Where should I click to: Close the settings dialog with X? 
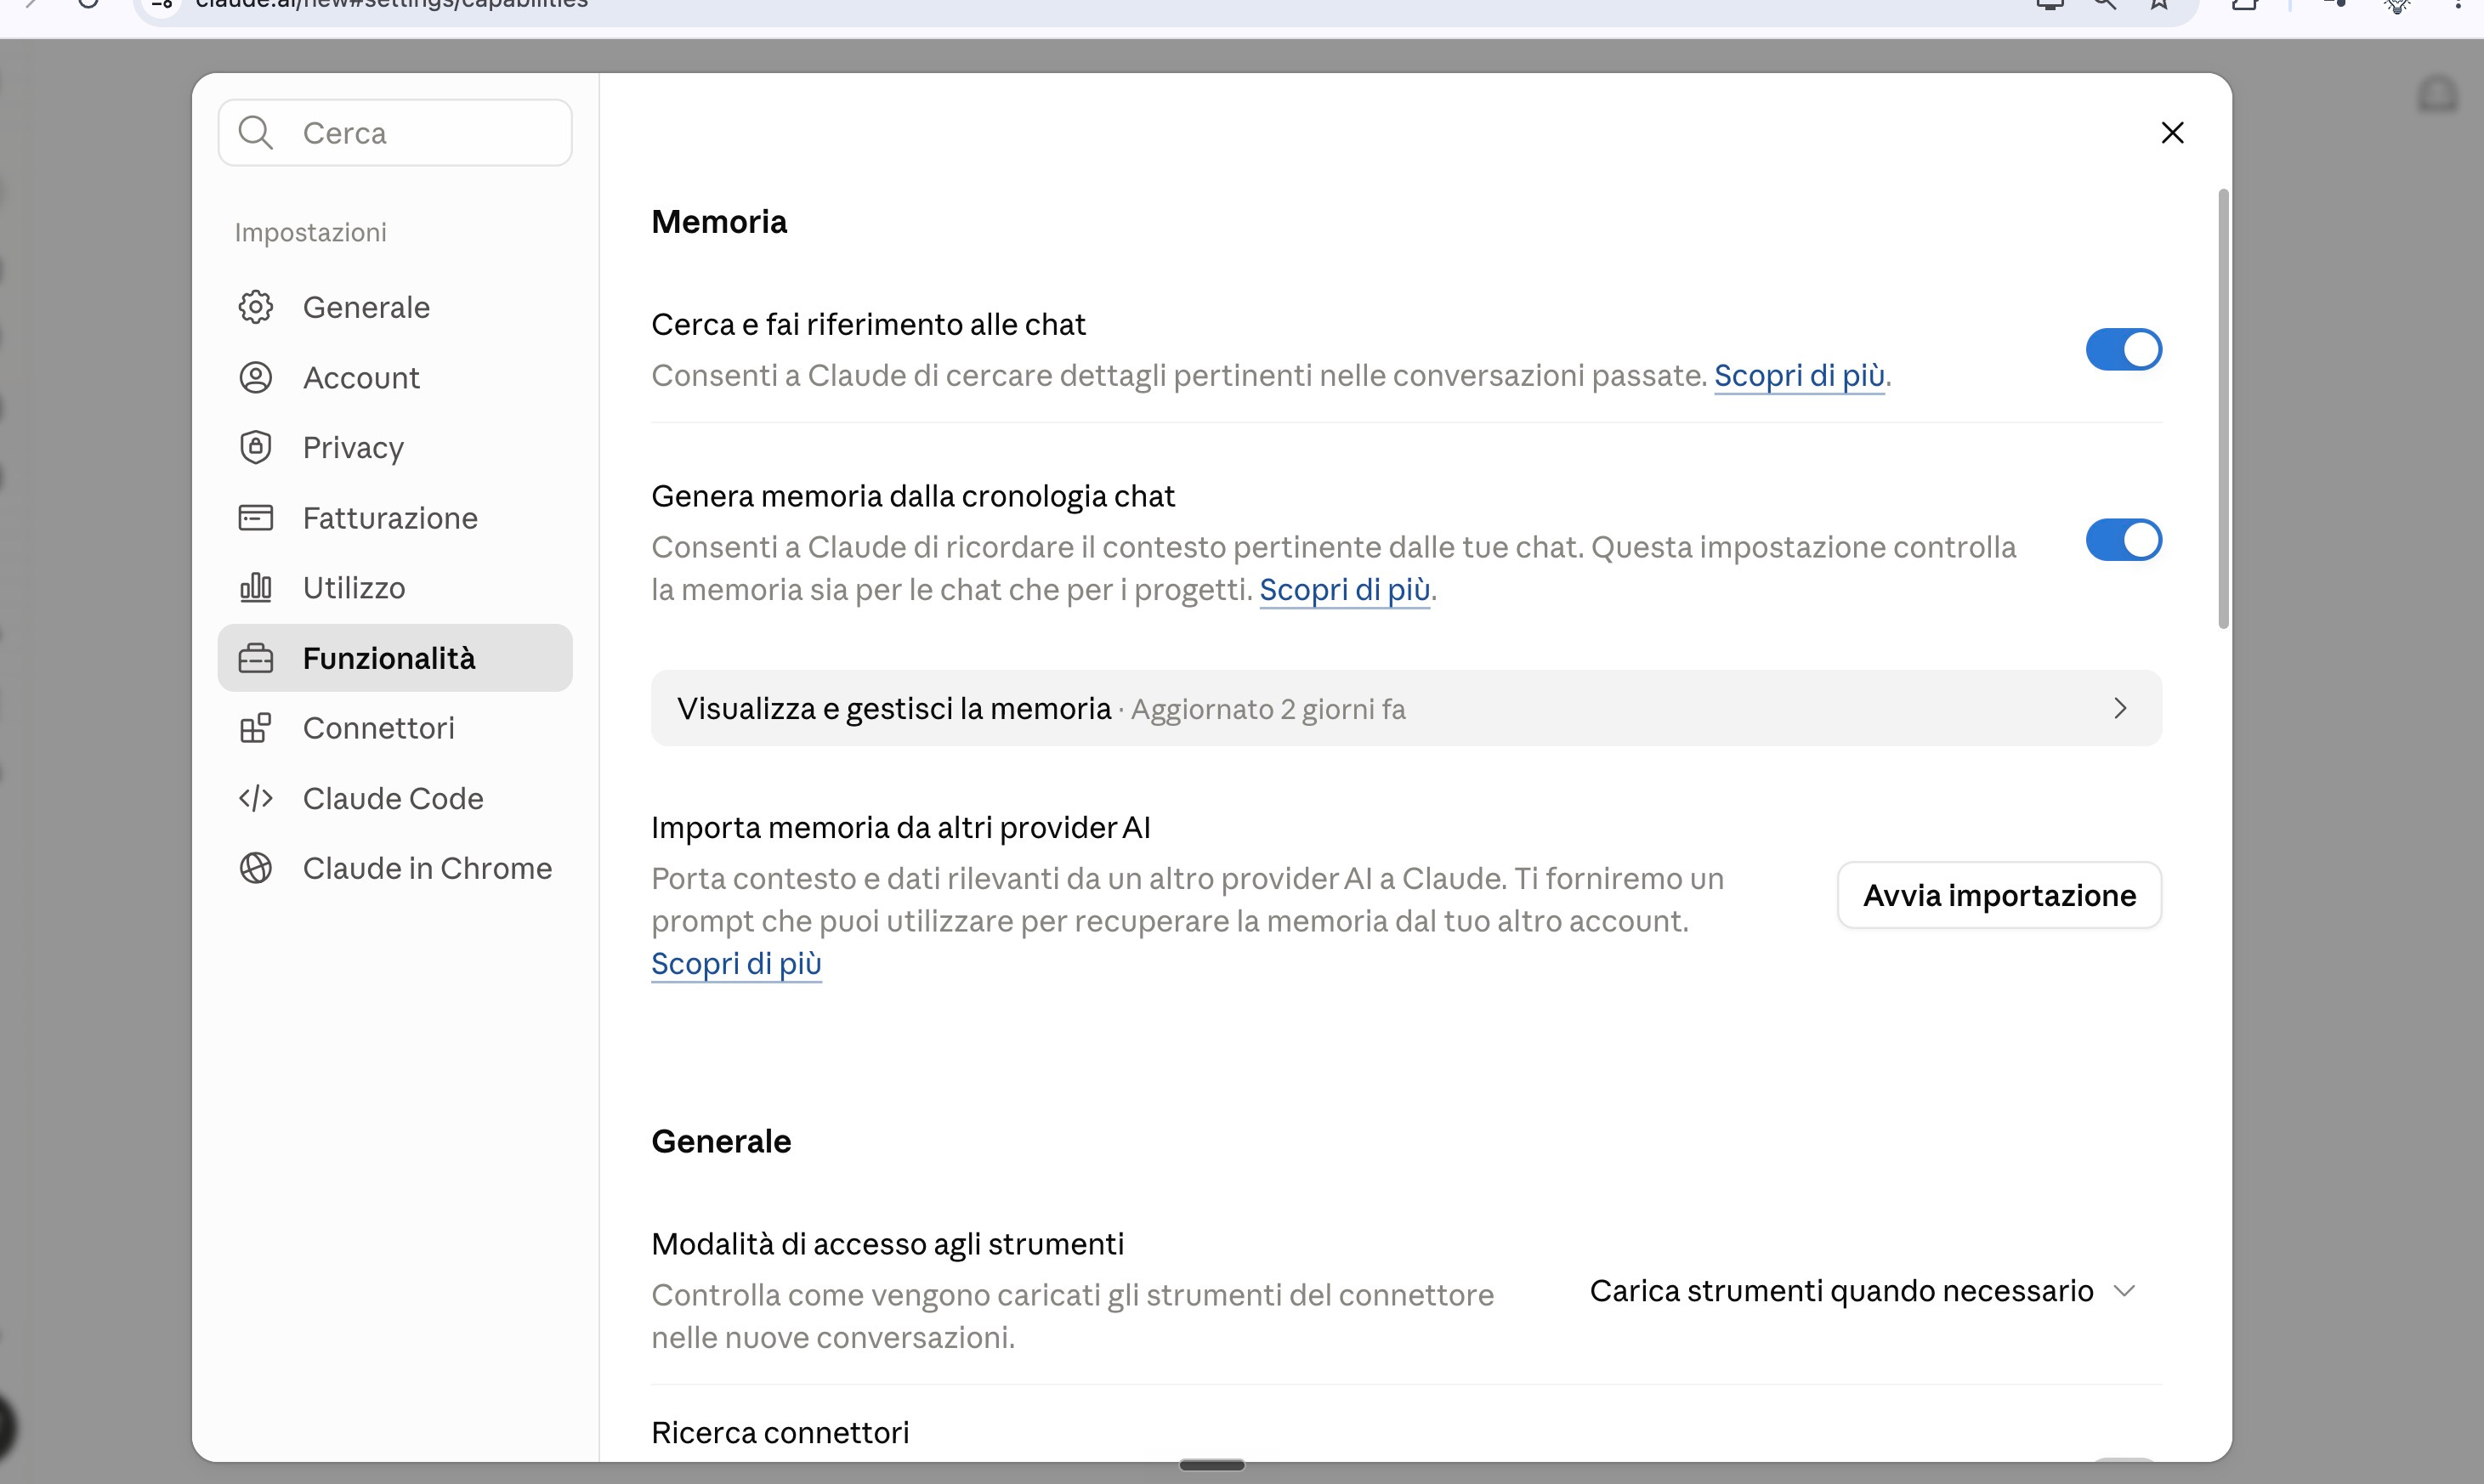coord(2172,133)
